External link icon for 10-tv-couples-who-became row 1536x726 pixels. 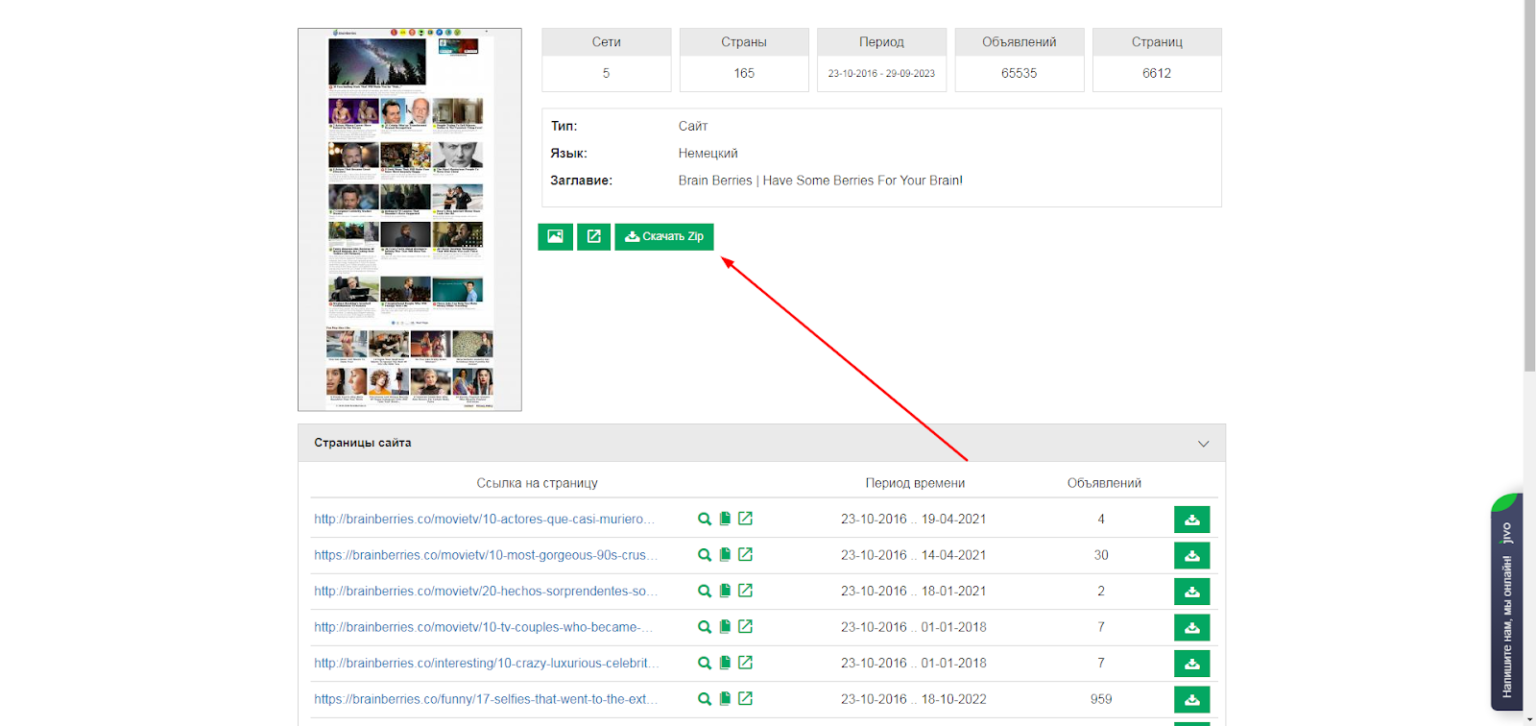pyautogui.click(x=745, y=627)
